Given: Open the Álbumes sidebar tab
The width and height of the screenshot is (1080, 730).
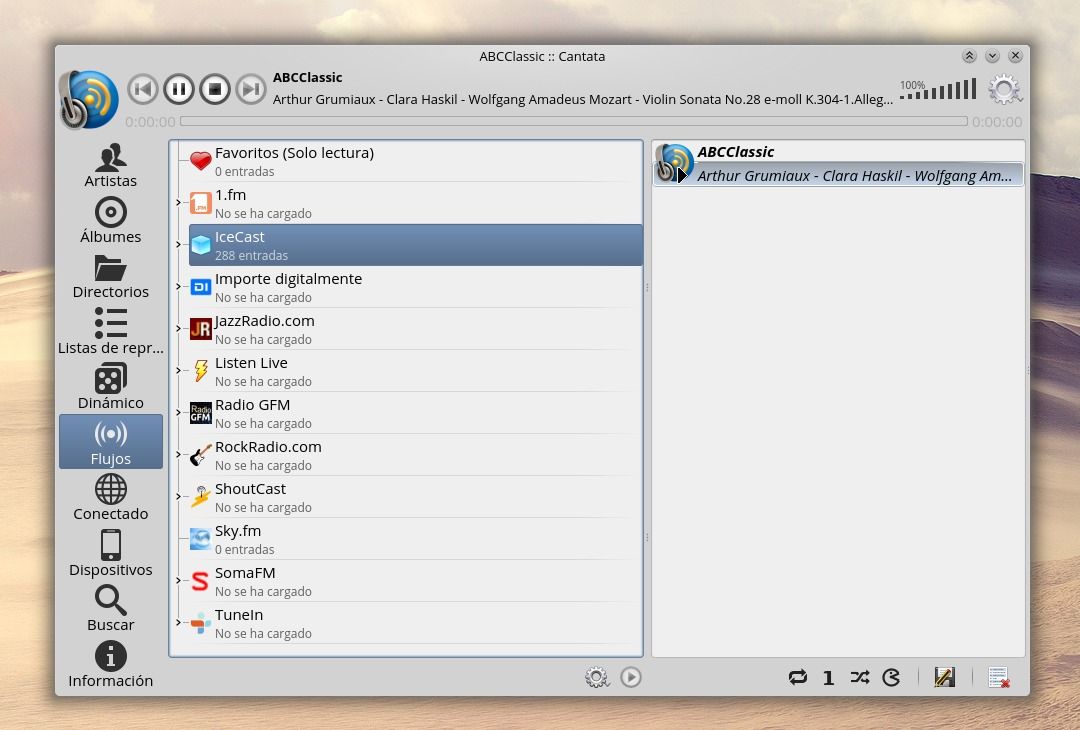Looking at the screenshot, I should (x=110, y=221).
